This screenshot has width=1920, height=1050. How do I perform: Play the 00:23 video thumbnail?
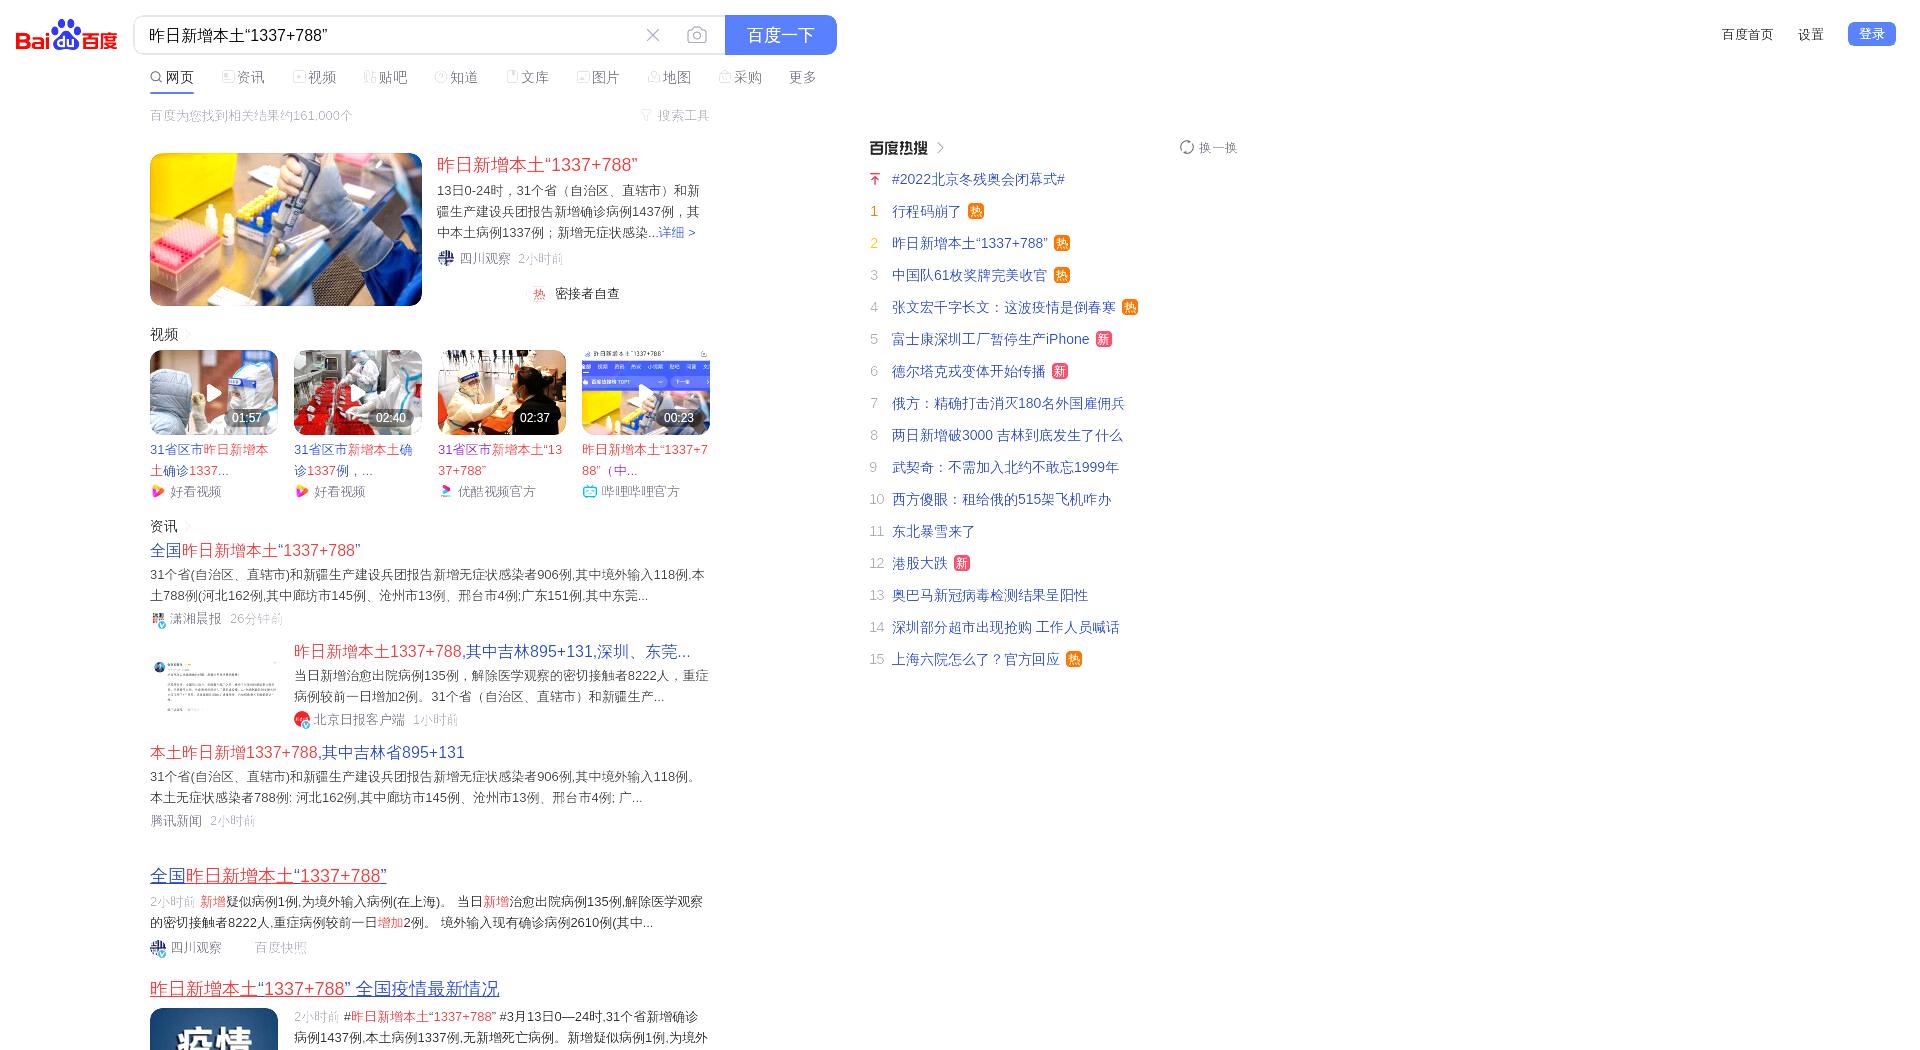coord(646,392)
